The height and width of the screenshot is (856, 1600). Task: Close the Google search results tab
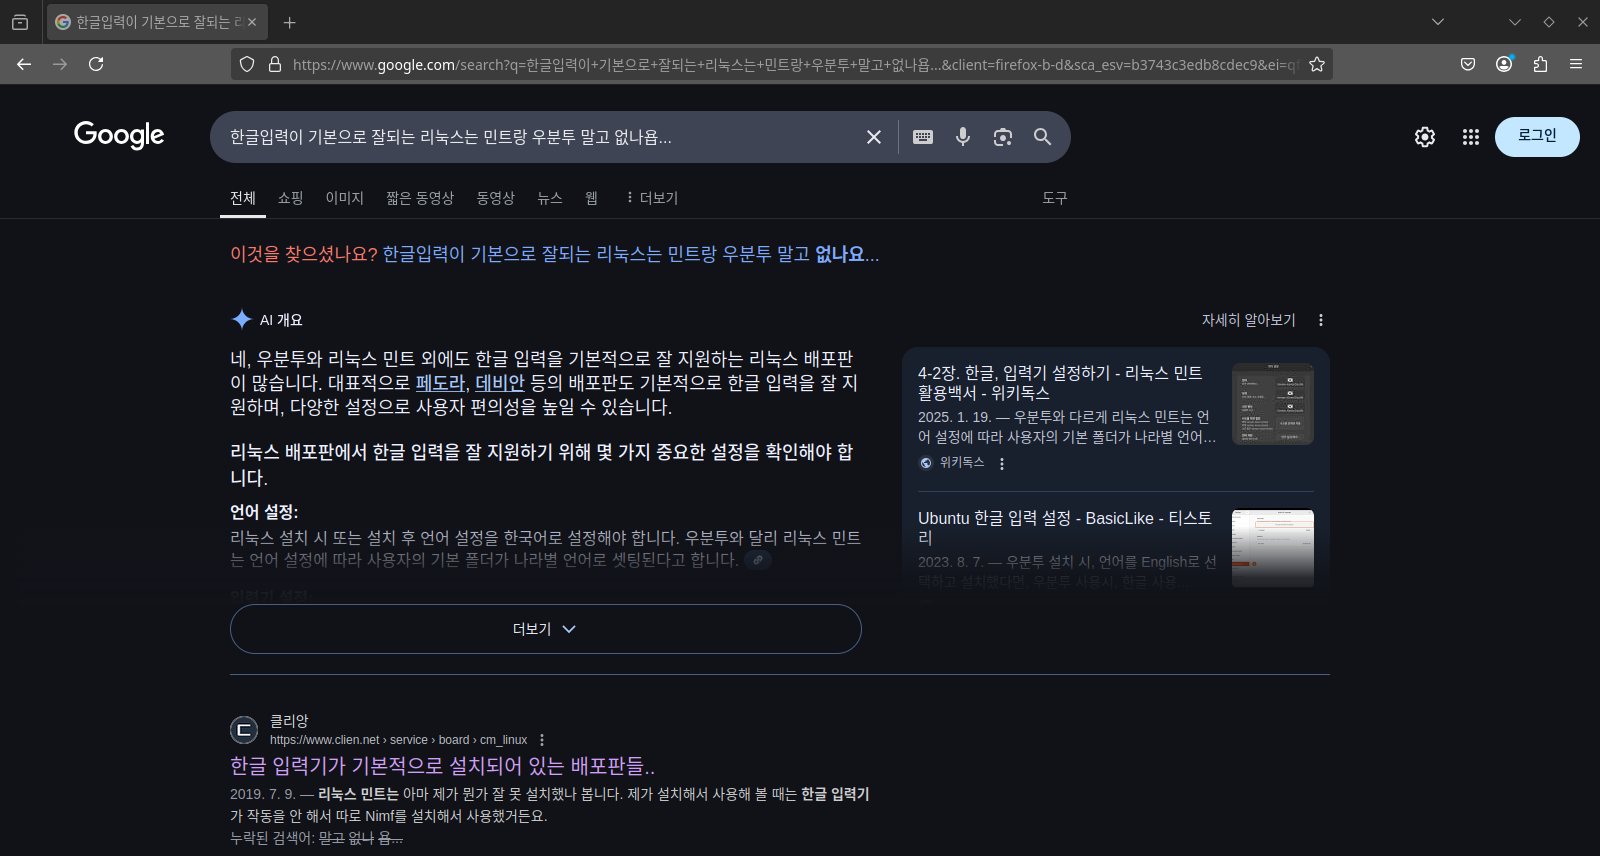(x=252, y=22)
